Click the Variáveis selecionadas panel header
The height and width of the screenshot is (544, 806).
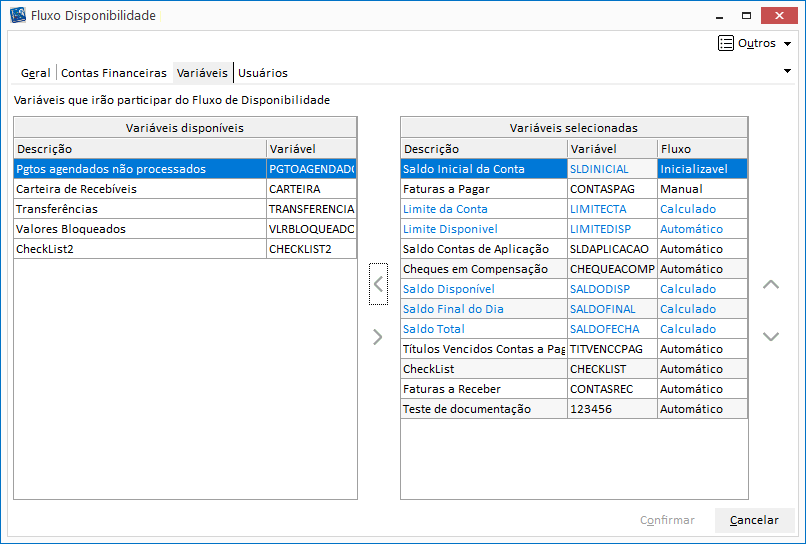(574, 128)
